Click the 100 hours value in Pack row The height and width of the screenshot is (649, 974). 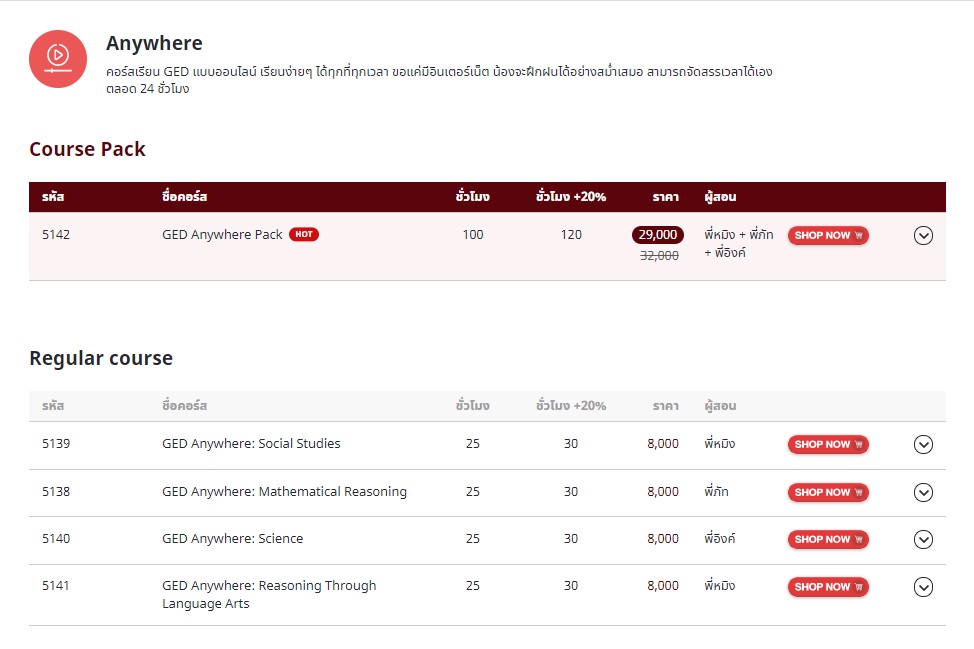coord(473,235)
